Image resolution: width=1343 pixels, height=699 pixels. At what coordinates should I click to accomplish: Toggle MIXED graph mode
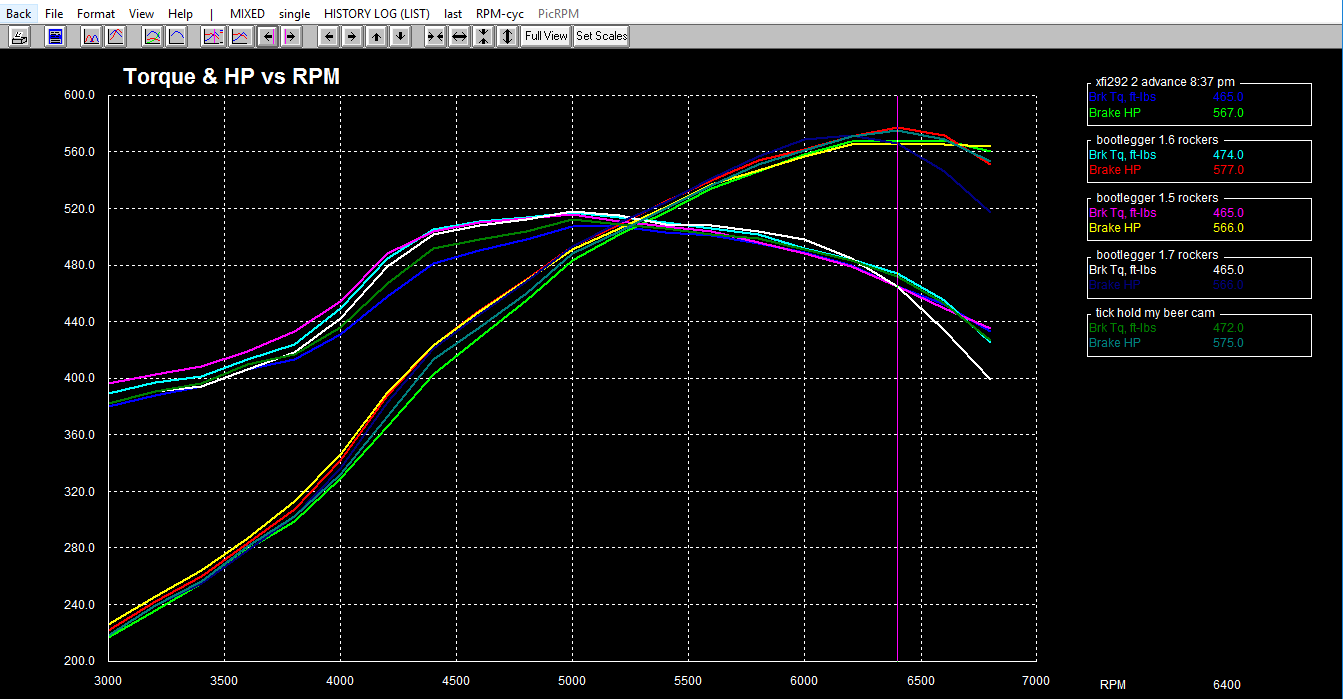[247, 14]
